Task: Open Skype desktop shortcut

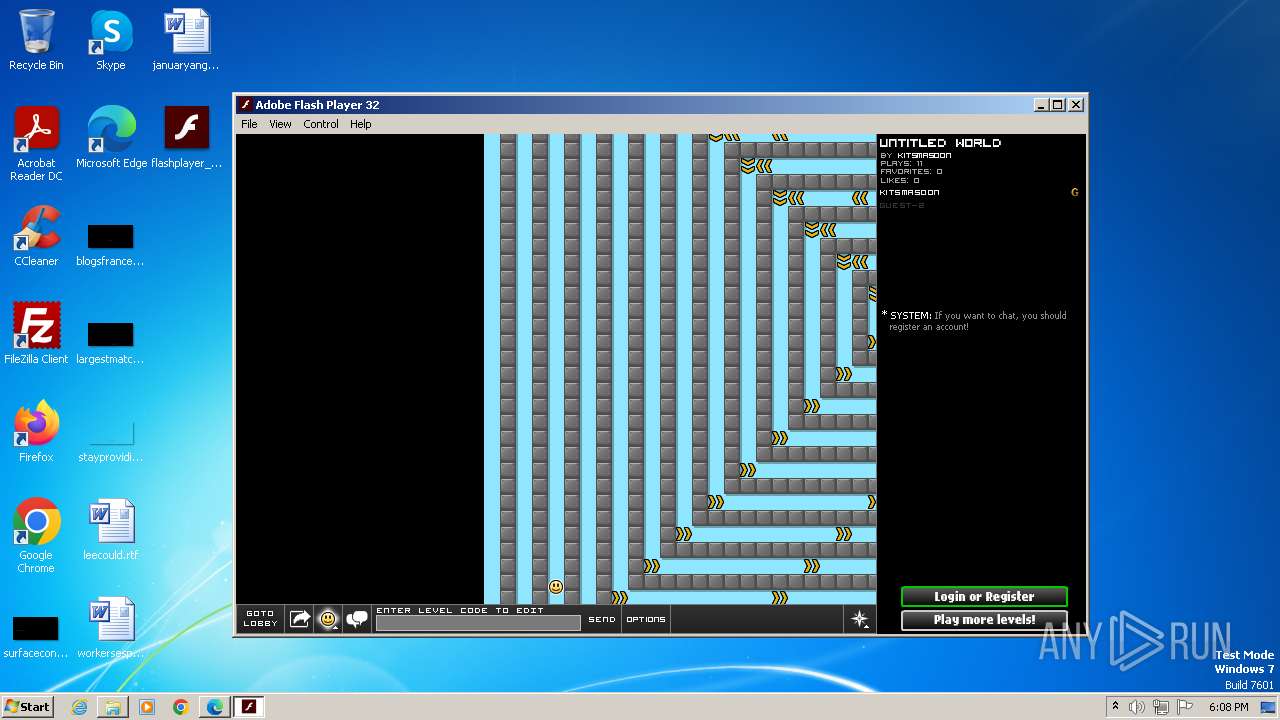Action: tap(110, 40)
